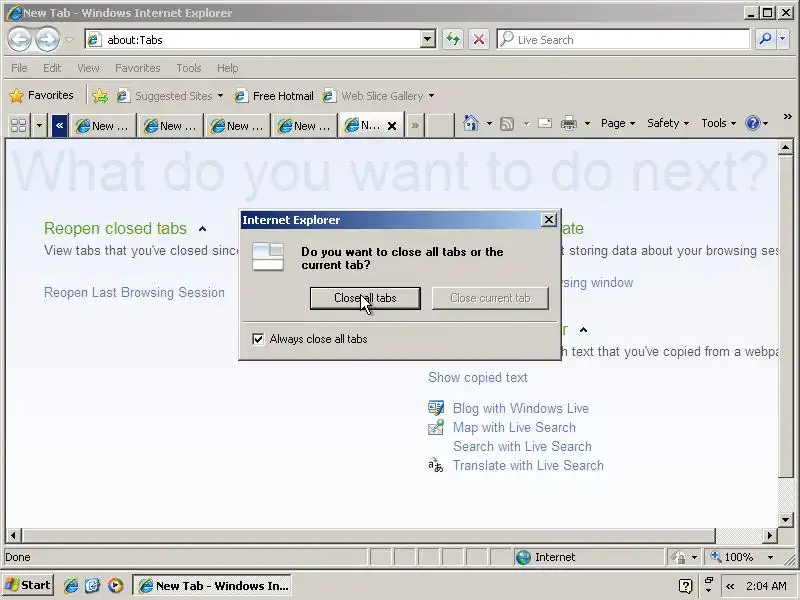The width and height of the screenshot is (800, 600).
Task: Click the Back navigation arrow
Action: coord(19,39)
